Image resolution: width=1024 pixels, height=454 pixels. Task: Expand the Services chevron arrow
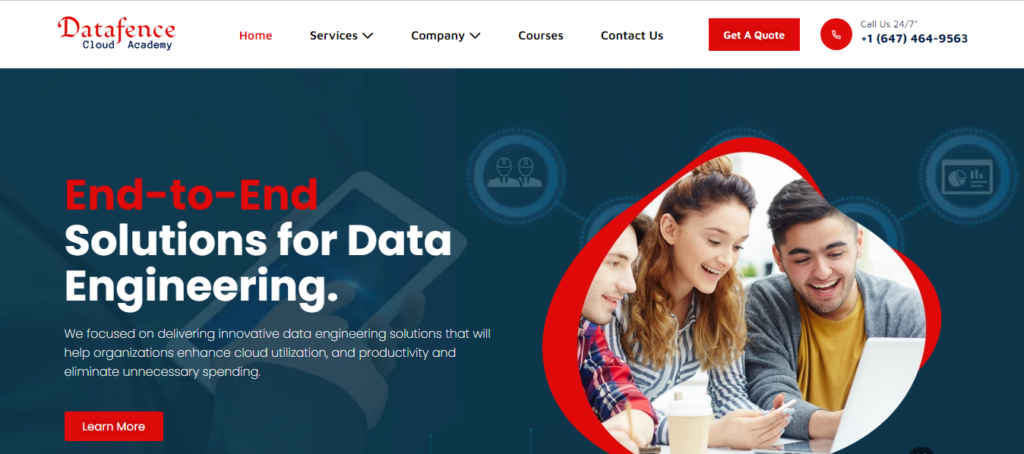(x=368, y=36)
